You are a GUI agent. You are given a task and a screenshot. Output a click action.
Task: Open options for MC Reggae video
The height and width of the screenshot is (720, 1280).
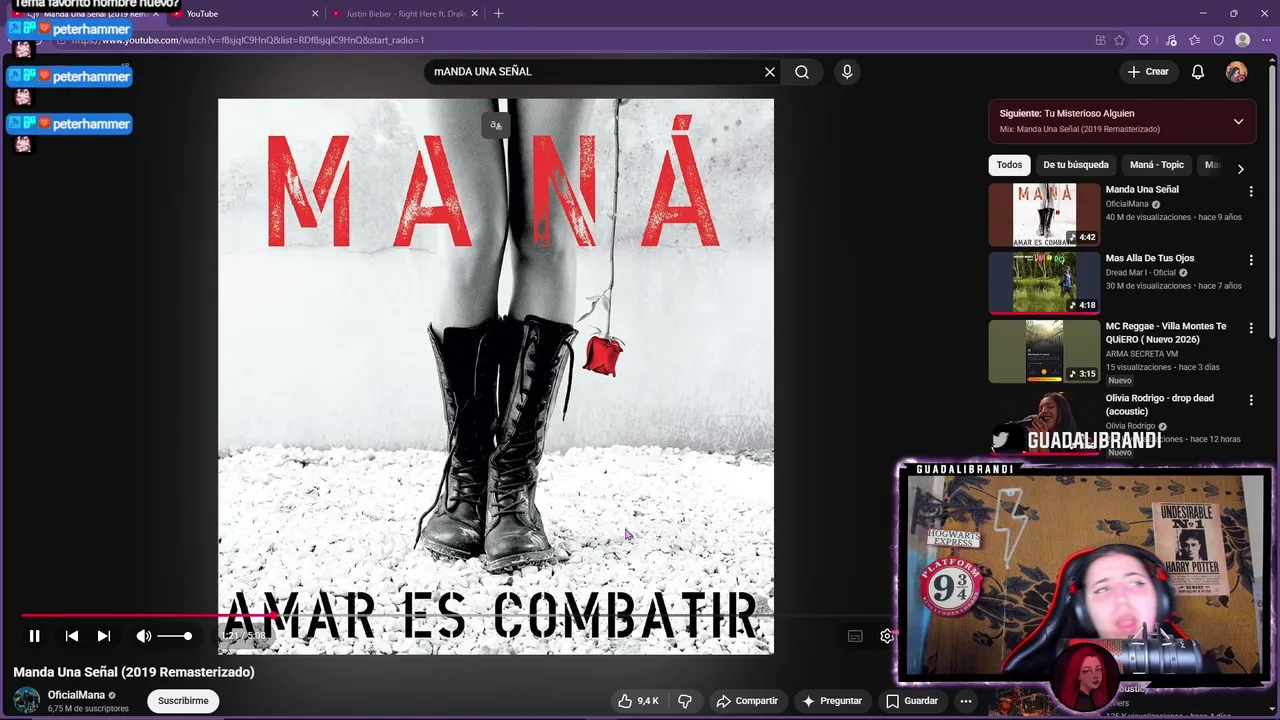1250,328
